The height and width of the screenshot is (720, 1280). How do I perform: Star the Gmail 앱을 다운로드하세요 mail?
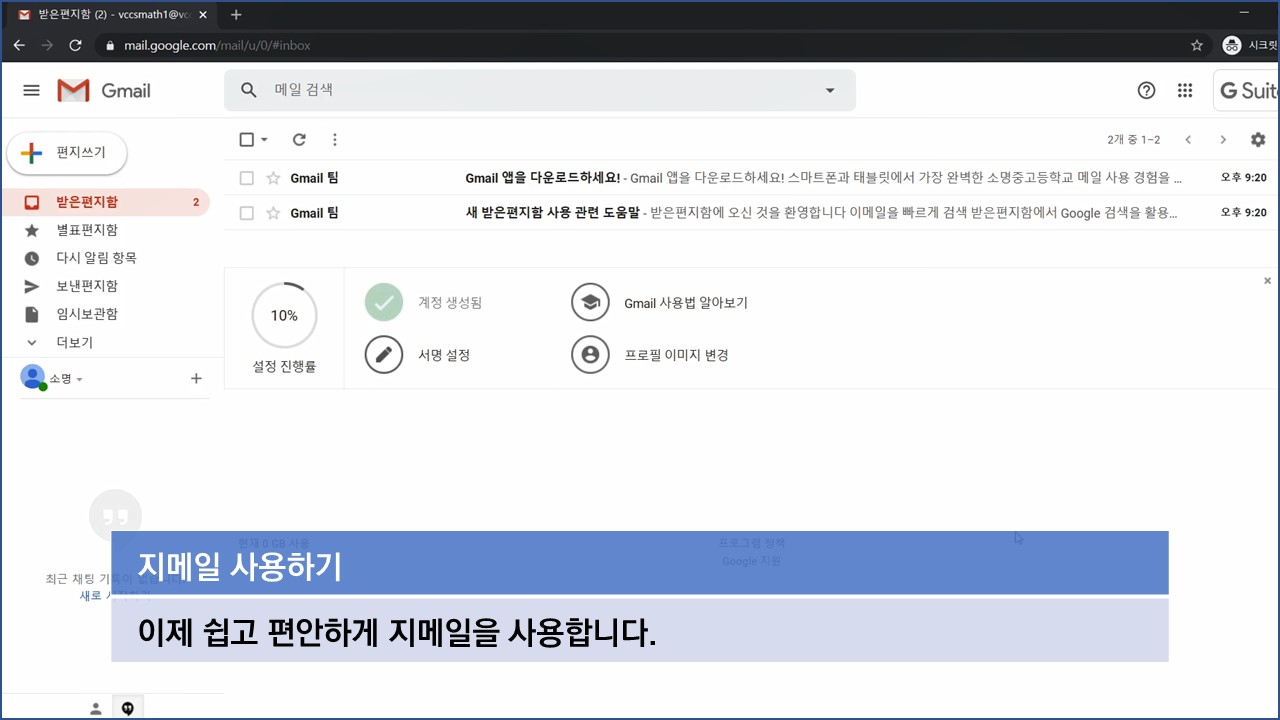[x=273, y=178]
